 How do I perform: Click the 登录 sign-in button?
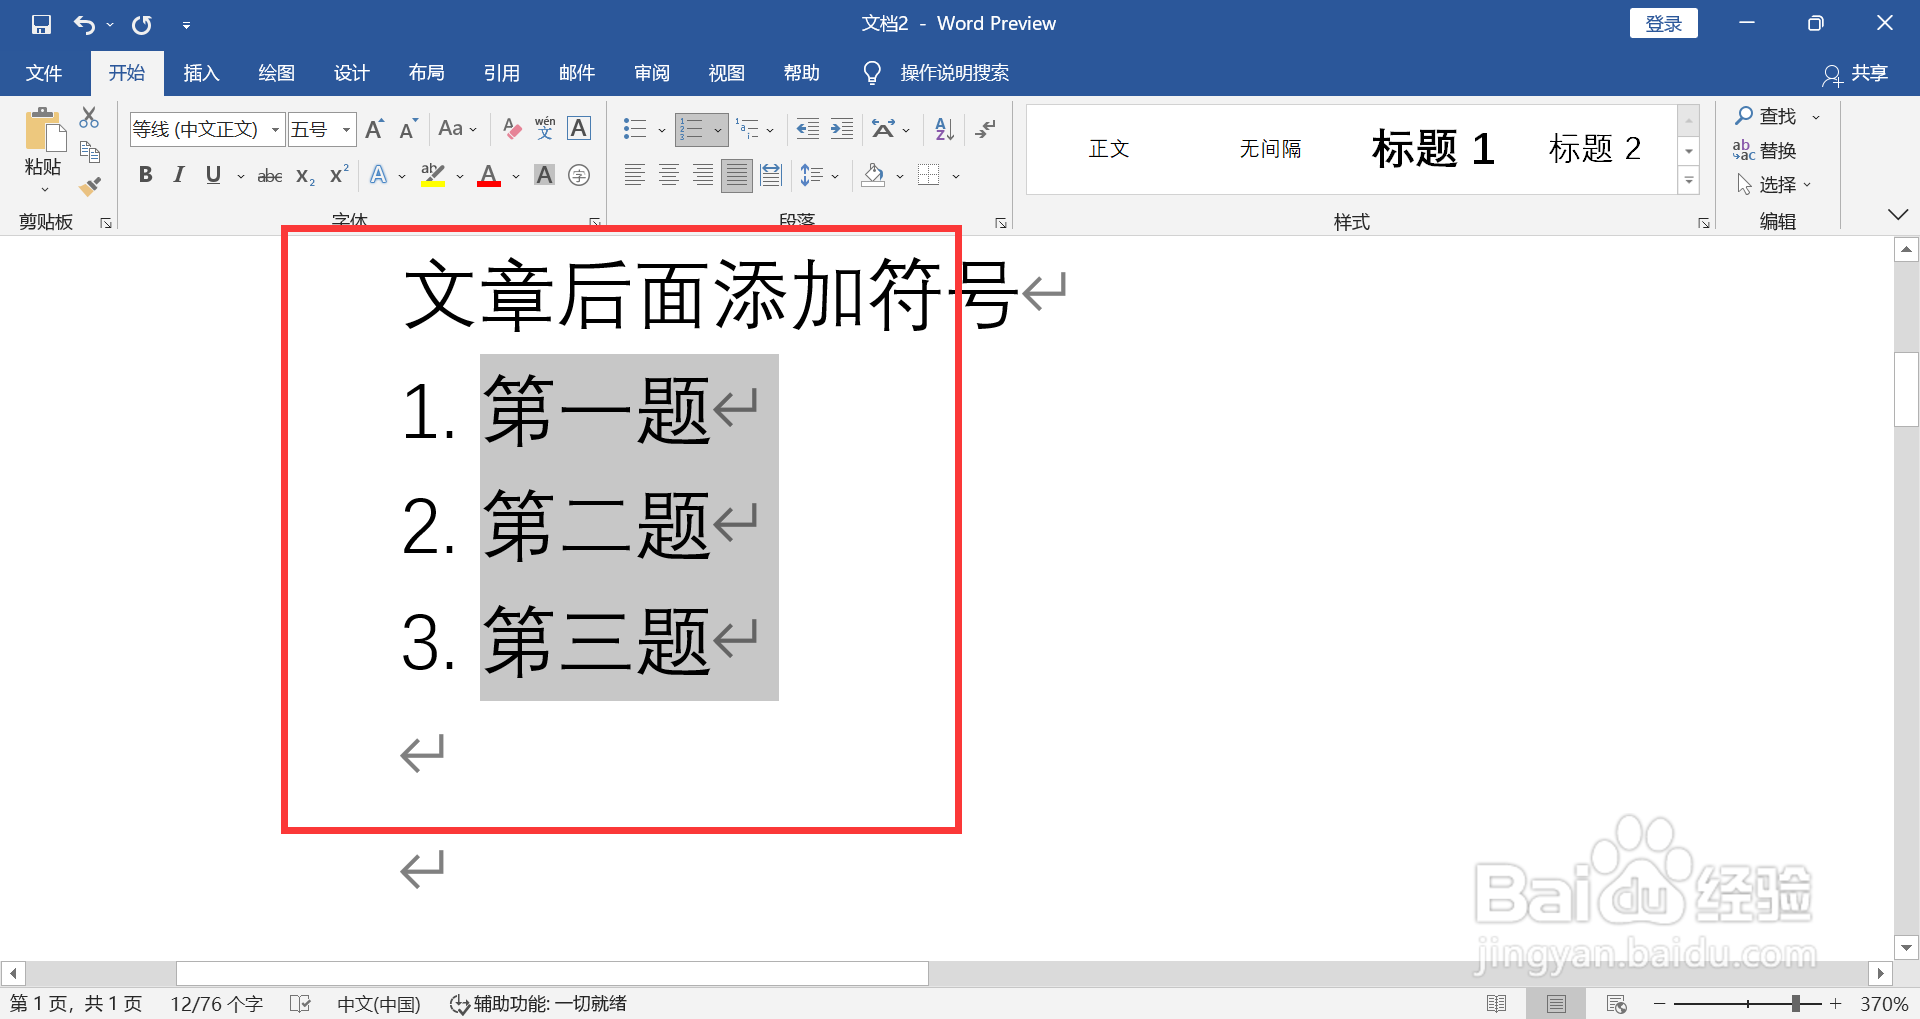(x=1663, y=22)
